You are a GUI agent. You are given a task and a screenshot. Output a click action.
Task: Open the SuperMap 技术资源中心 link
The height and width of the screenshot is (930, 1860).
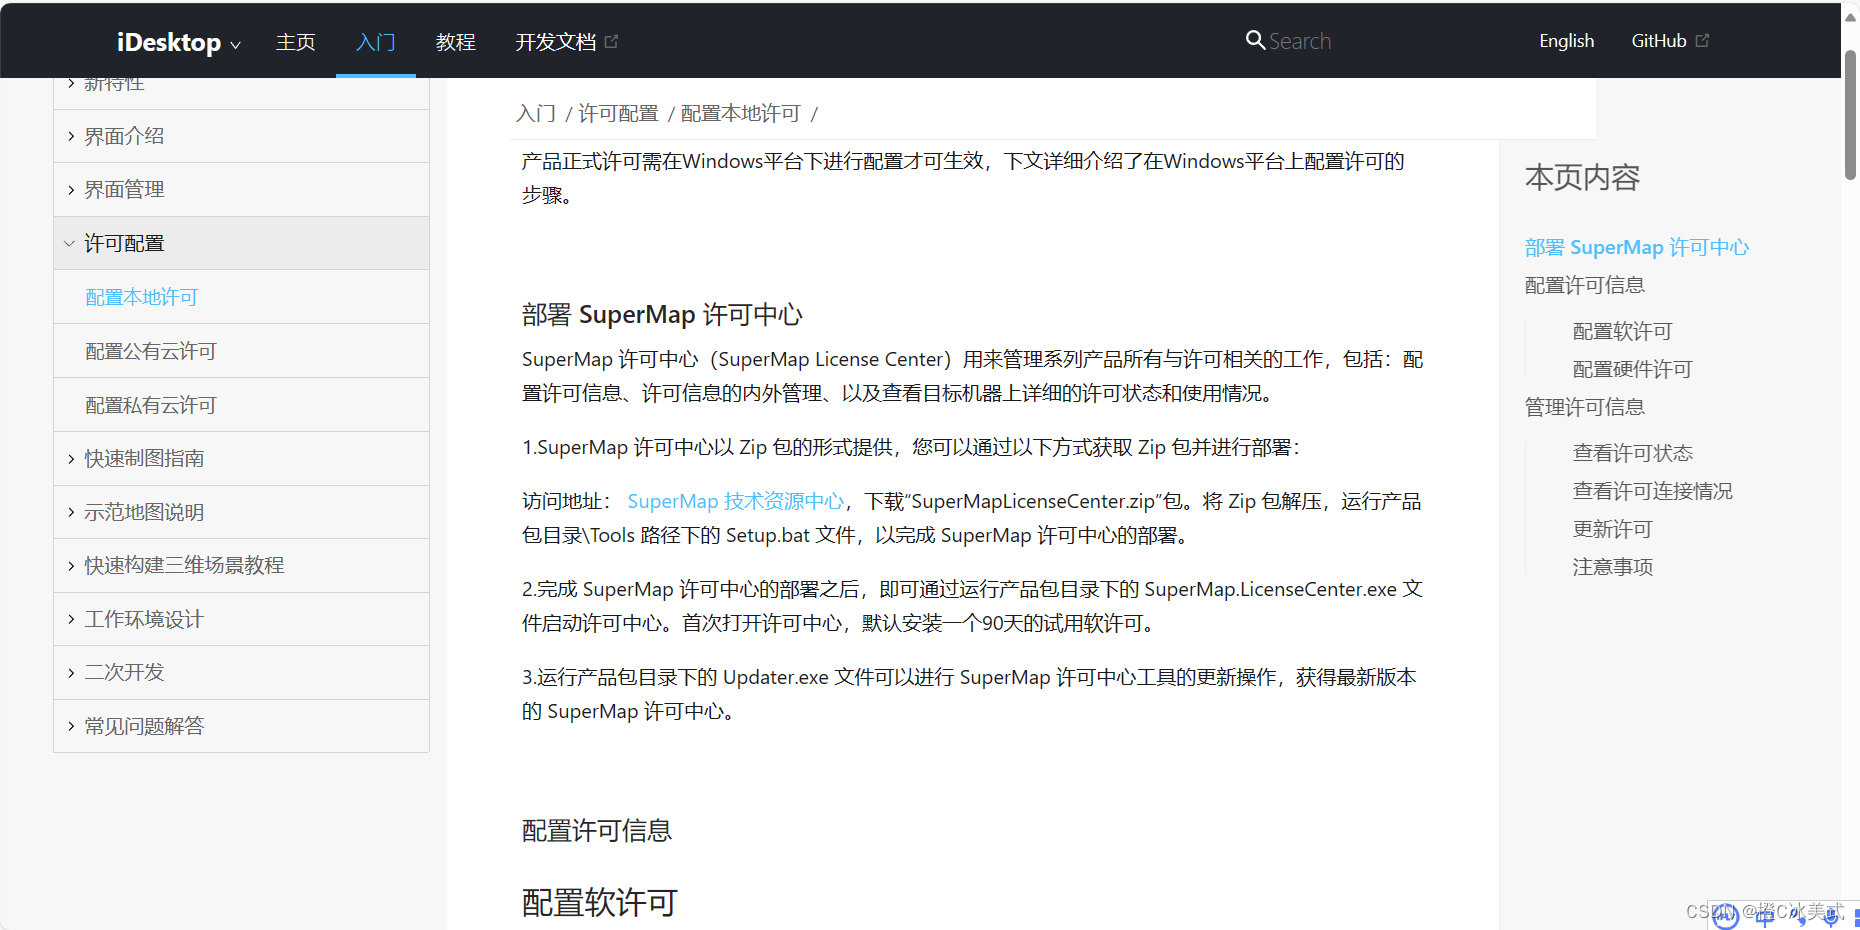[x=736, y=500]
